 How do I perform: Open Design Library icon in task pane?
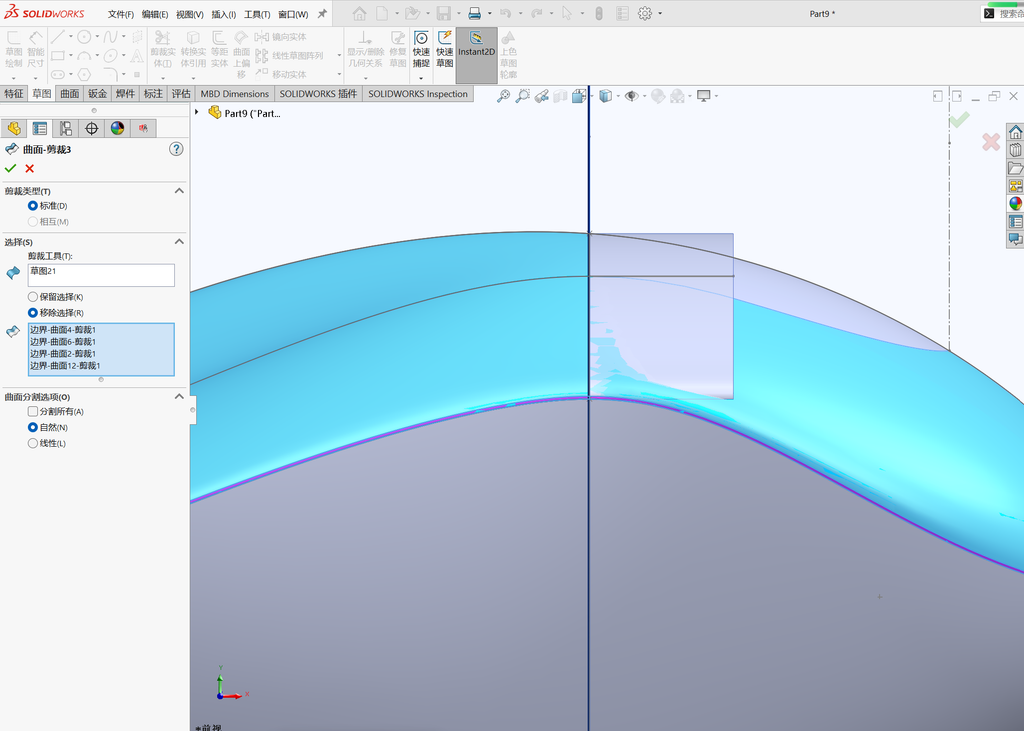click(1016, 150)
